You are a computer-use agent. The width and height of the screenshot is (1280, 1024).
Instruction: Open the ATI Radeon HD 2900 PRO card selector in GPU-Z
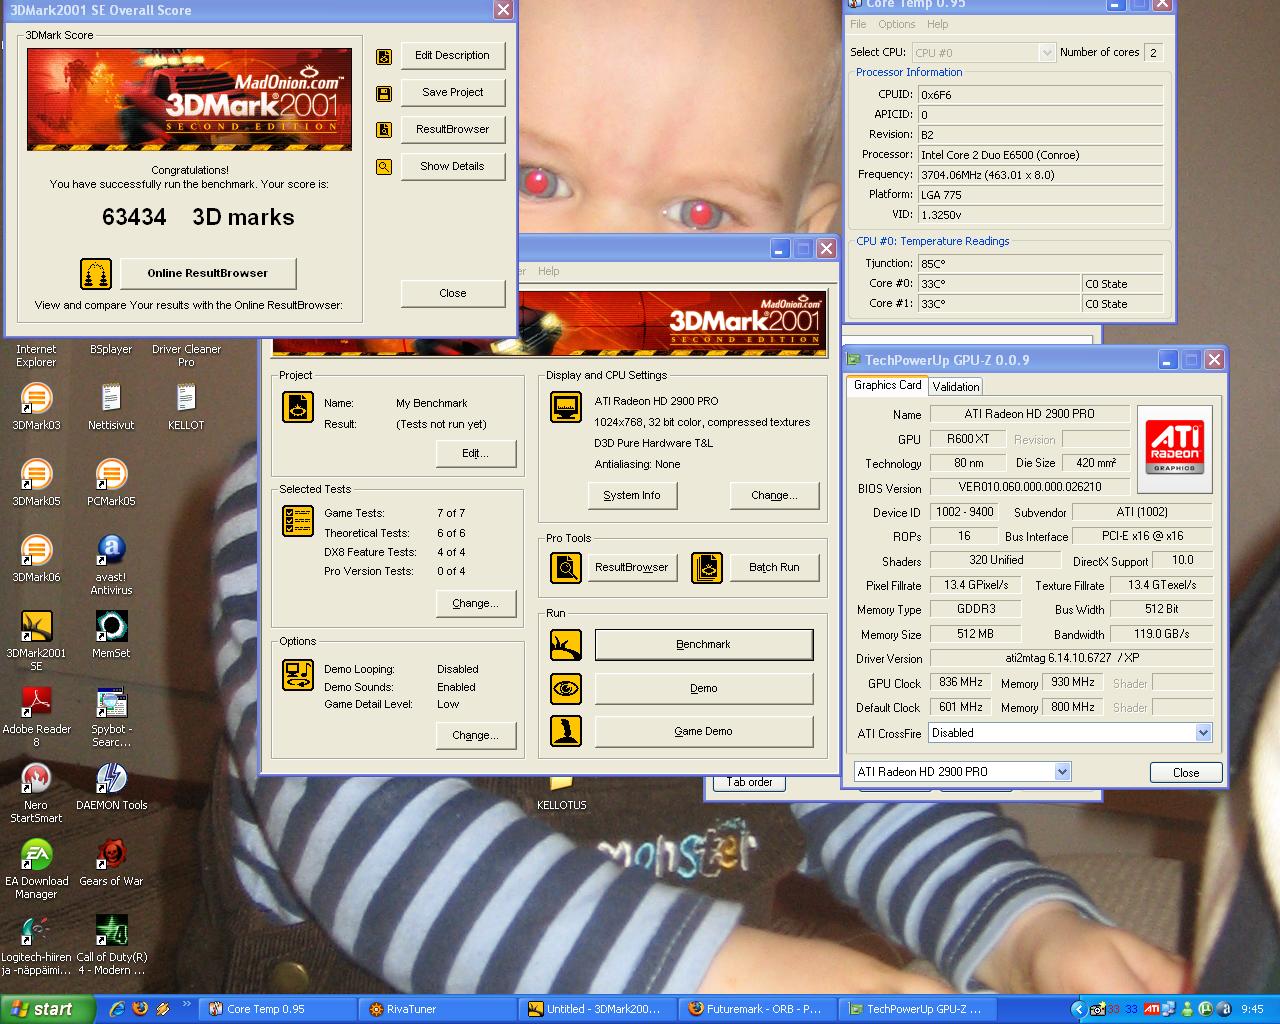(x=1063, y=771)
